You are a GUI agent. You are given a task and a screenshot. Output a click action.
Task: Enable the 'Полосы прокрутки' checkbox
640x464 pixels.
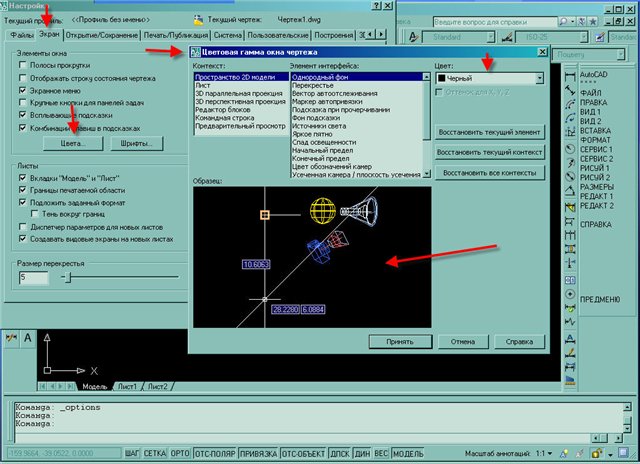tap(23, 65)
